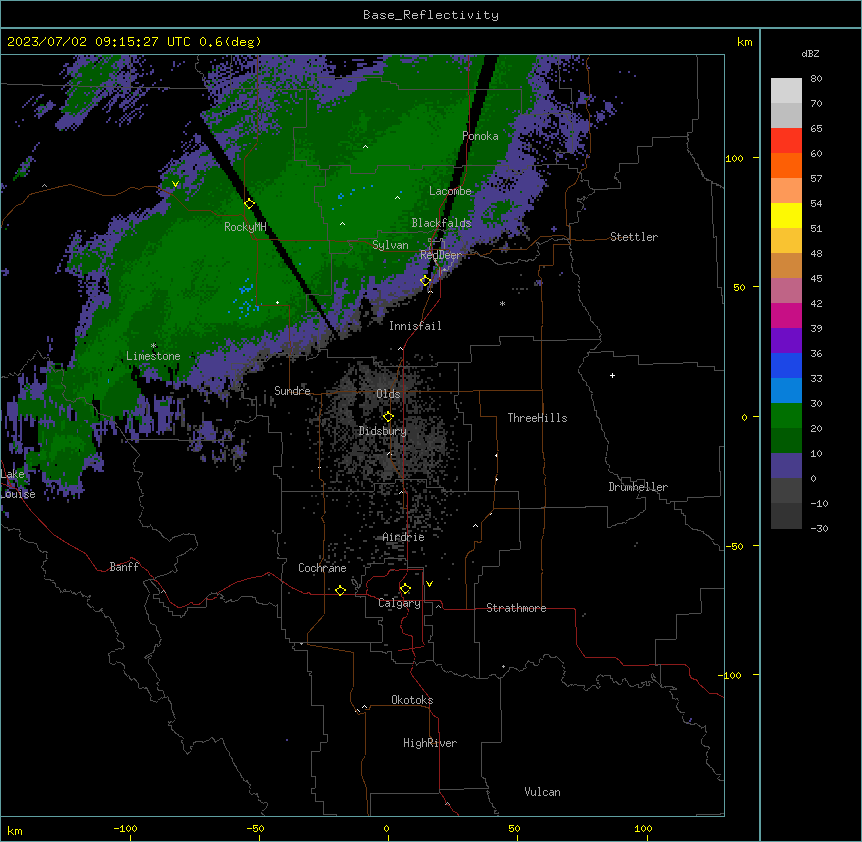Viewport: 862px width, 842px height.
Task: Click the yellow diamond marker above Calgary label
Action: [405, 589]
